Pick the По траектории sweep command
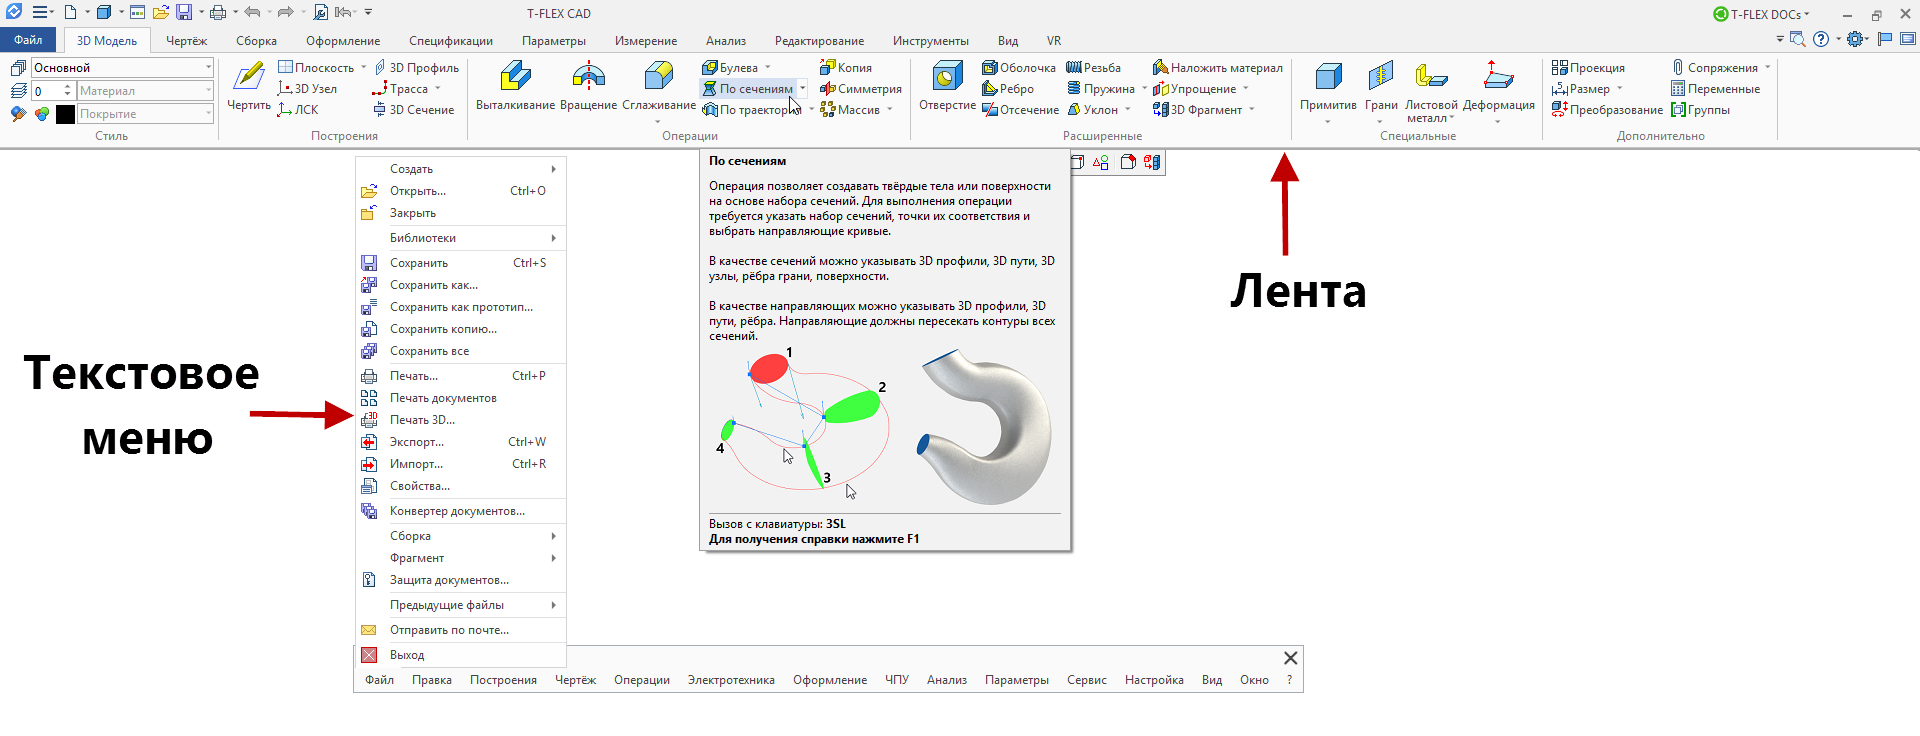1920x736 pixels. pyautogui.click(x=753, y=110)
